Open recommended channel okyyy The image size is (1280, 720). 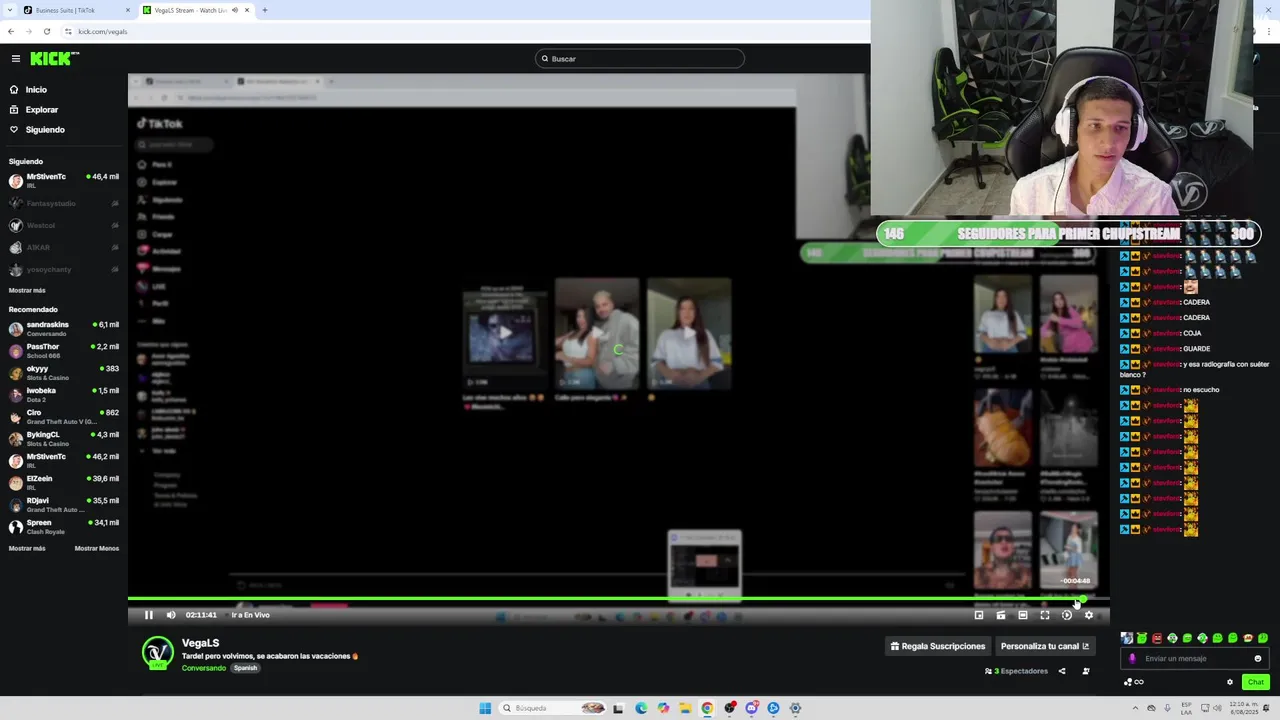(x=64, y=373)
